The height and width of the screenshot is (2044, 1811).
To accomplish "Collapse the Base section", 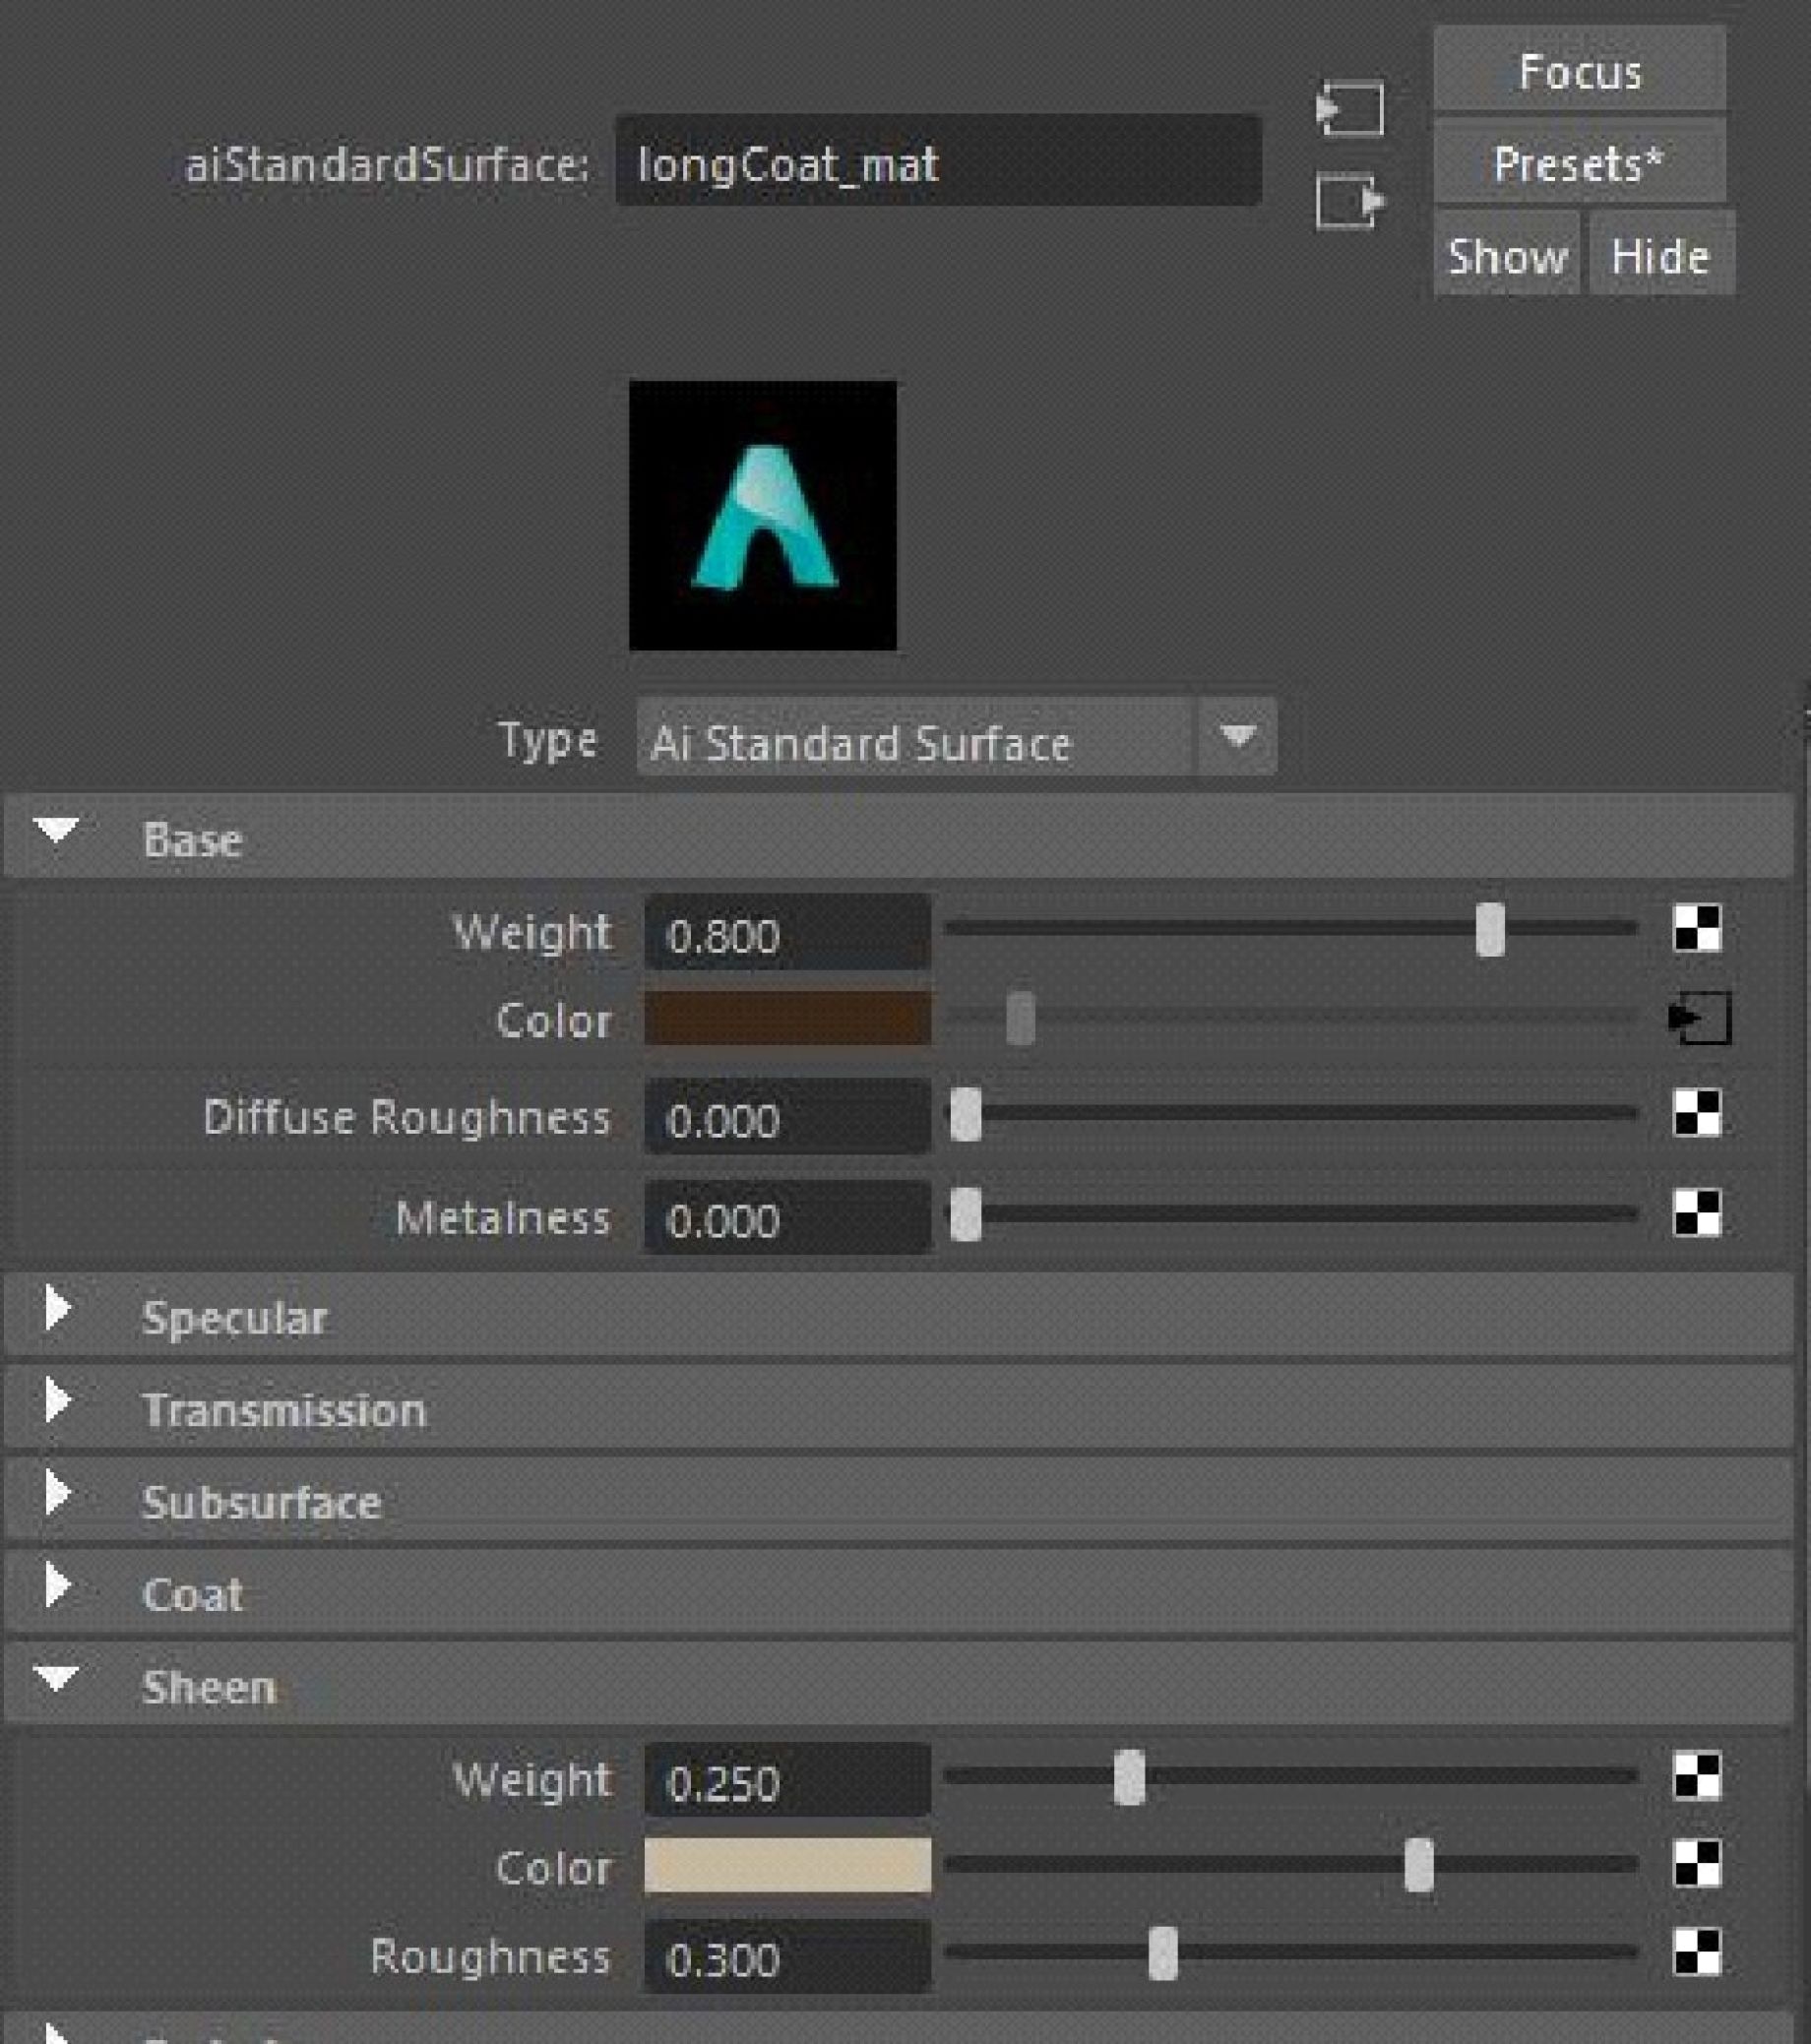I will coord(56,830).
